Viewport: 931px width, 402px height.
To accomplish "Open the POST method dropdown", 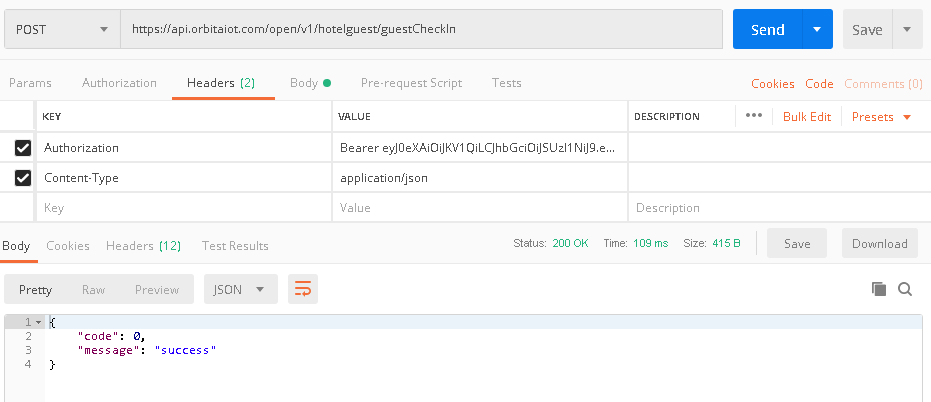I will 62,30.
